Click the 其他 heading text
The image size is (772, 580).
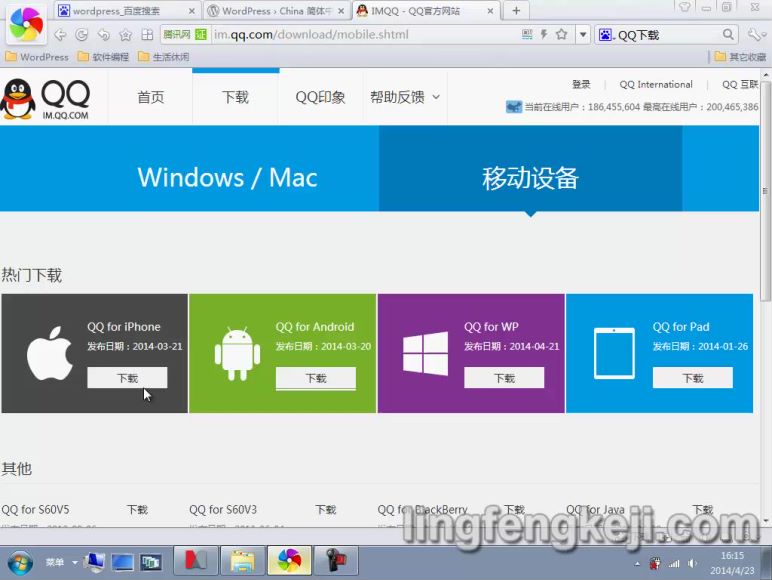pos(17,469)
